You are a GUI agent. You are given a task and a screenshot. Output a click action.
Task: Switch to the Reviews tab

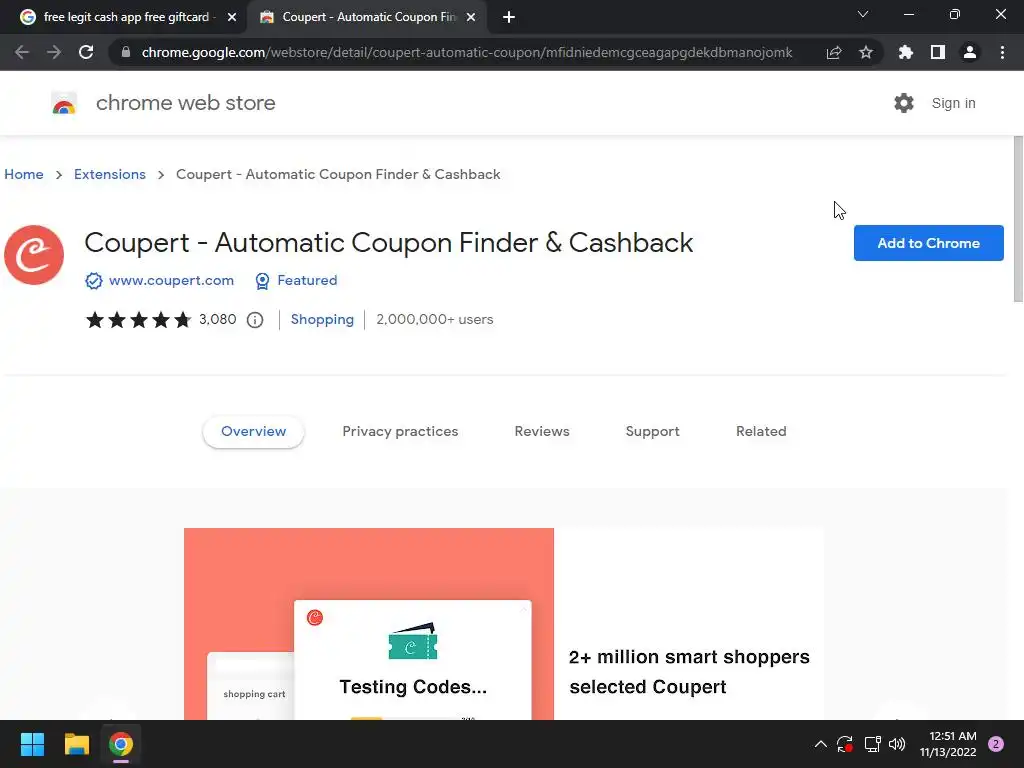(x=542, y=431)
